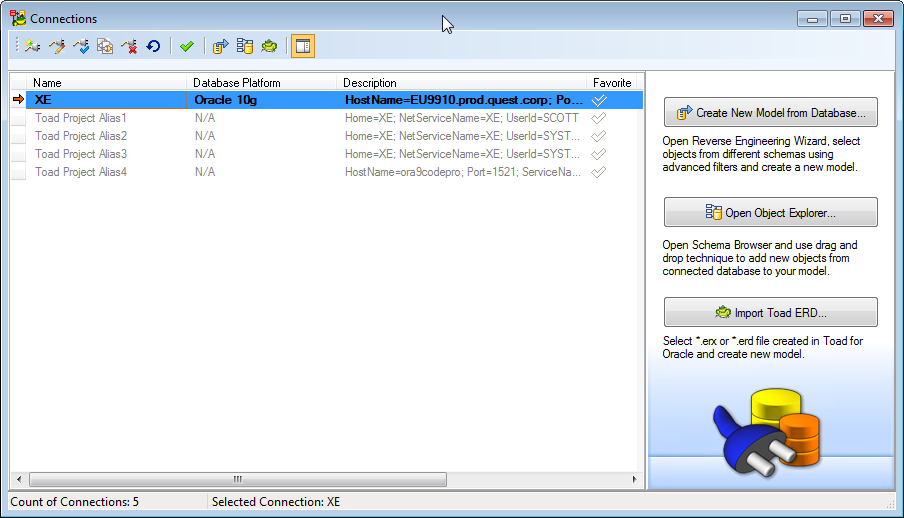904x518 pixels.
Task: Click the row indicator arrow beside XE
Action: 18,100
